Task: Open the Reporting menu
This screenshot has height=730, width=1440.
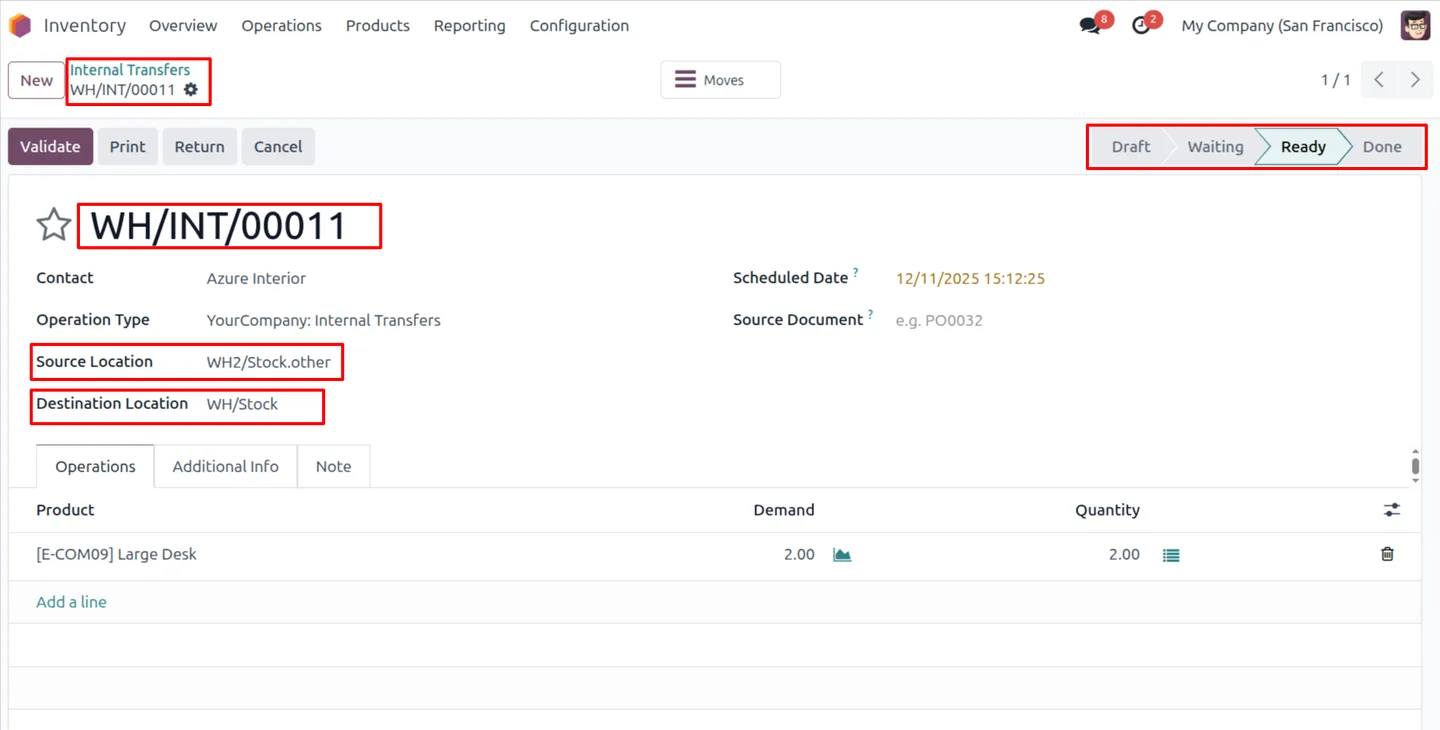Action: click(470, 26)
